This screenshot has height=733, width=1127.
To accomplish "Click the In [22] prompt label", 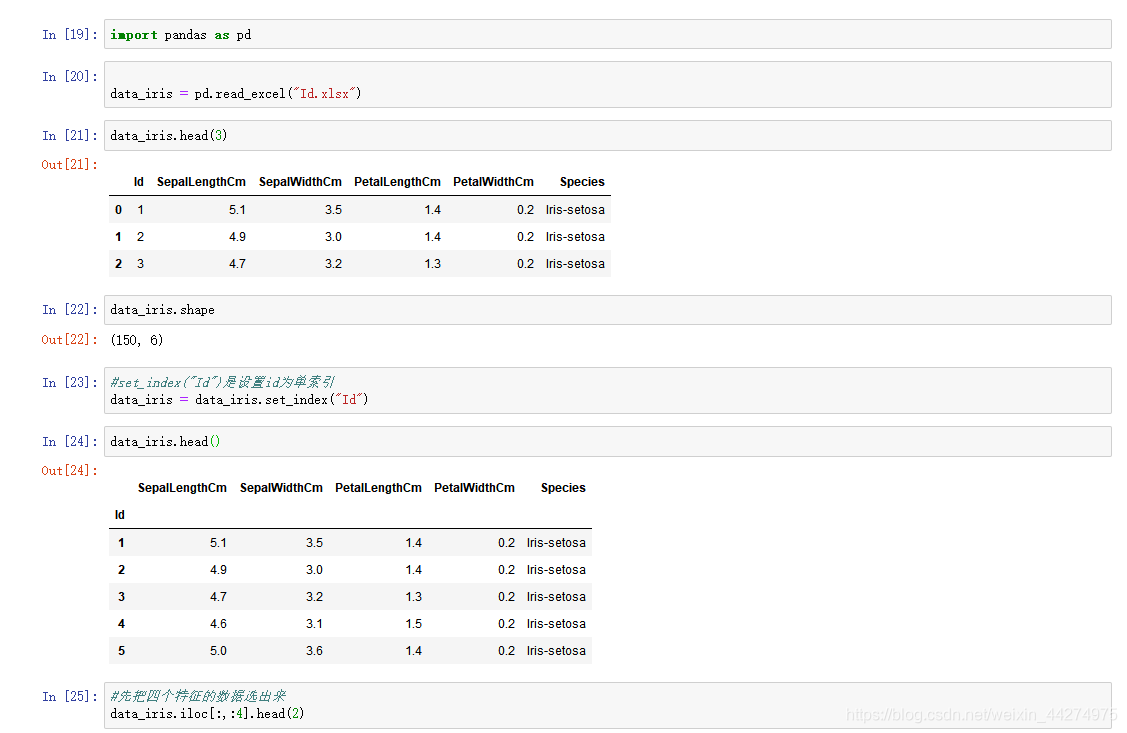I will (70, 310).
